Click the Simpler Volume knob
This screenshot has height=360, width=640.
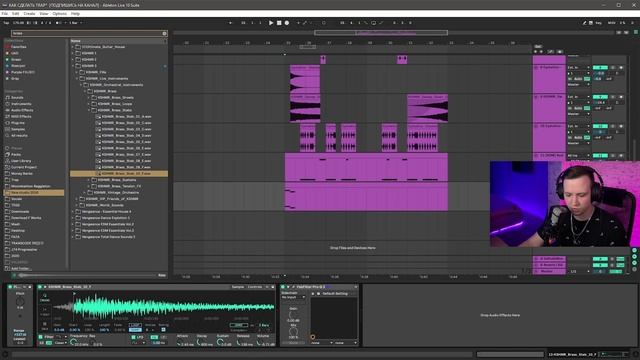click(260, 342)
